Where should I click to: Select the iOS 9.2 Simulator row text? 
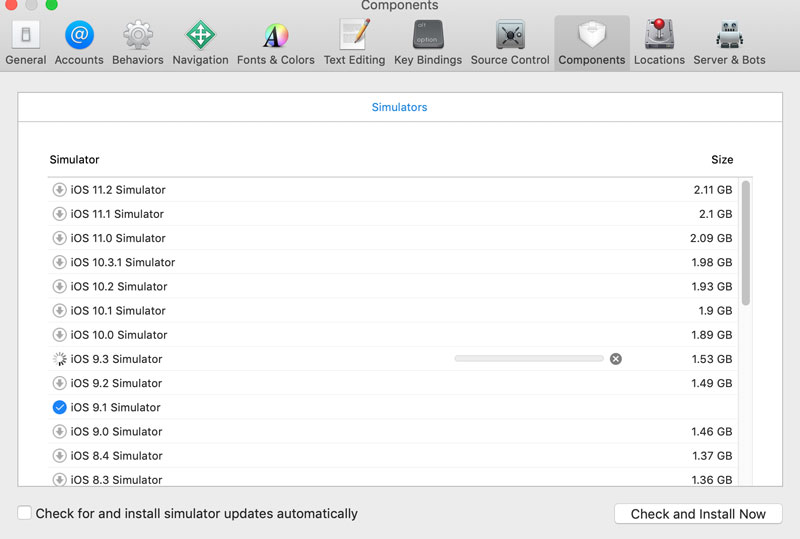(116, 383)
